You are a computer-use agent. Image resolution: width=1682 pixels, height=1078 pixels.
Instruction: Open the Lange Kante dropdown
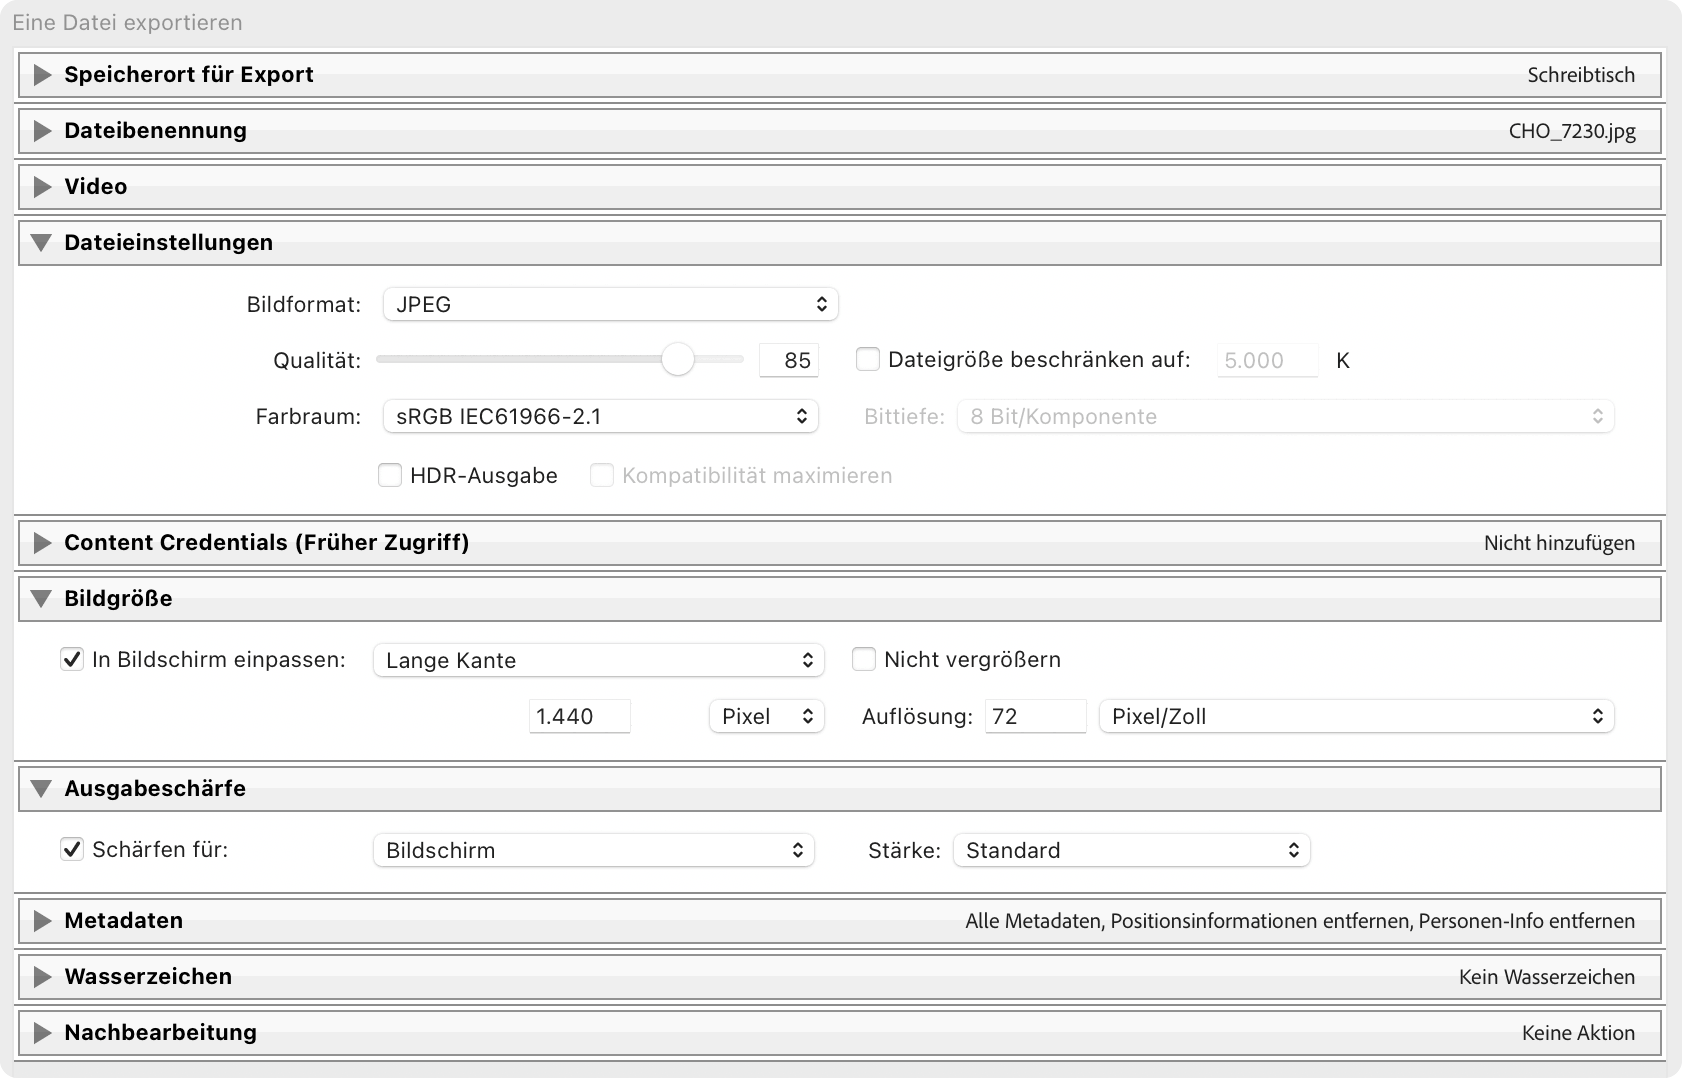(x=598, y=661)
